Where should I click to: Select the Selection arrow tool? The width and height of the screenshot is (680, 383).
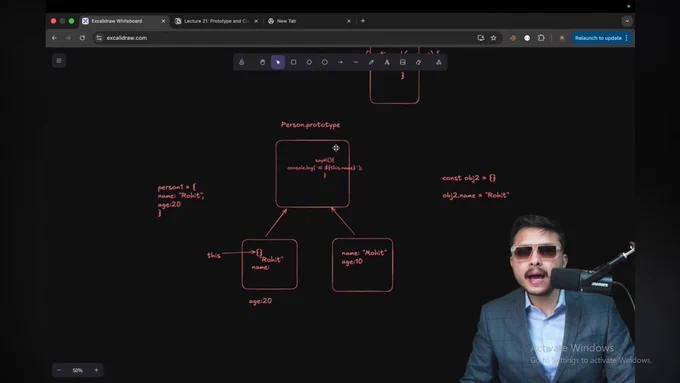pos(278,62)
